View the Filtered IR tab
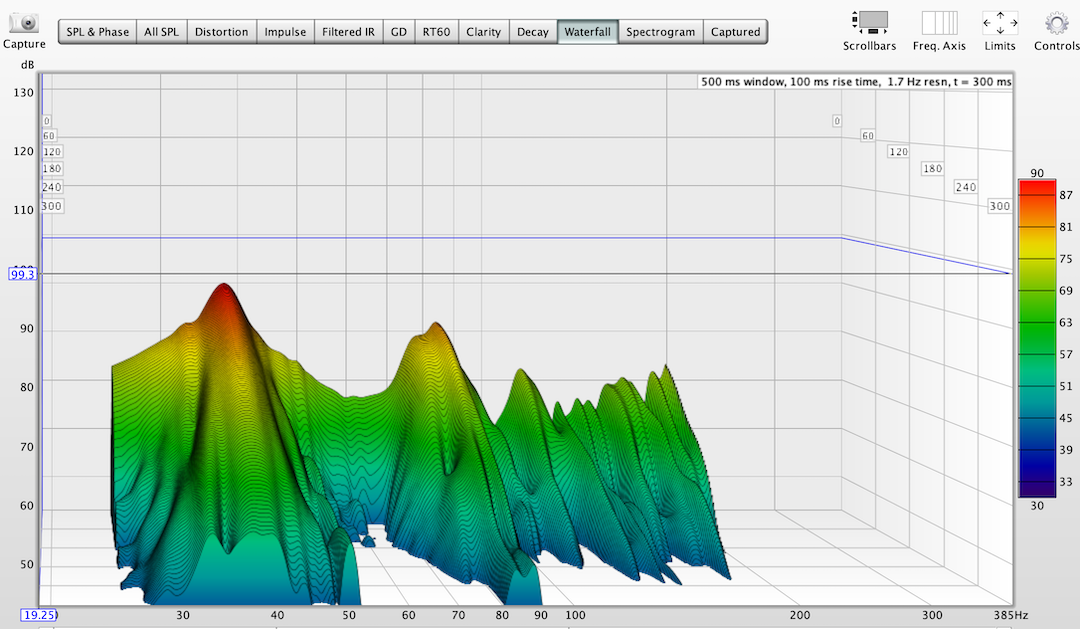The width and height of the screenshot is (1080, 629). [x=348, y=32]
